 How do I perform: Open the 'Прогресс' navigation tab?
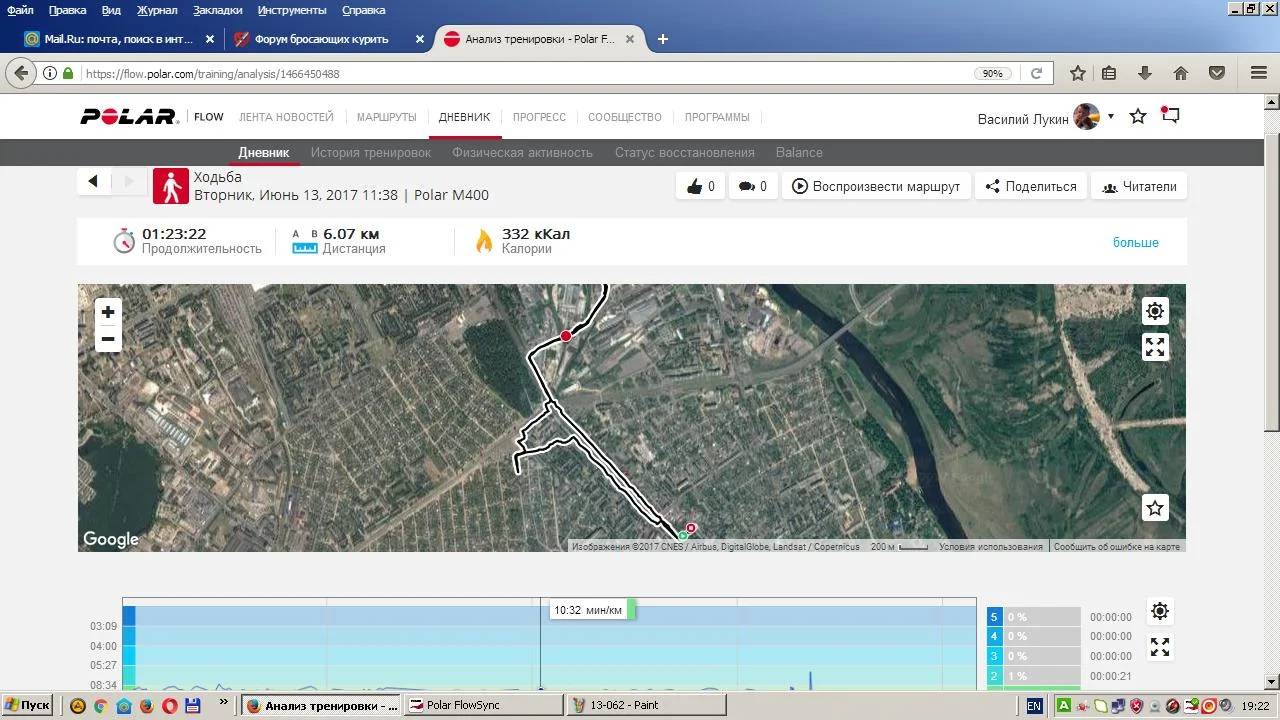[x=539, y=117]
